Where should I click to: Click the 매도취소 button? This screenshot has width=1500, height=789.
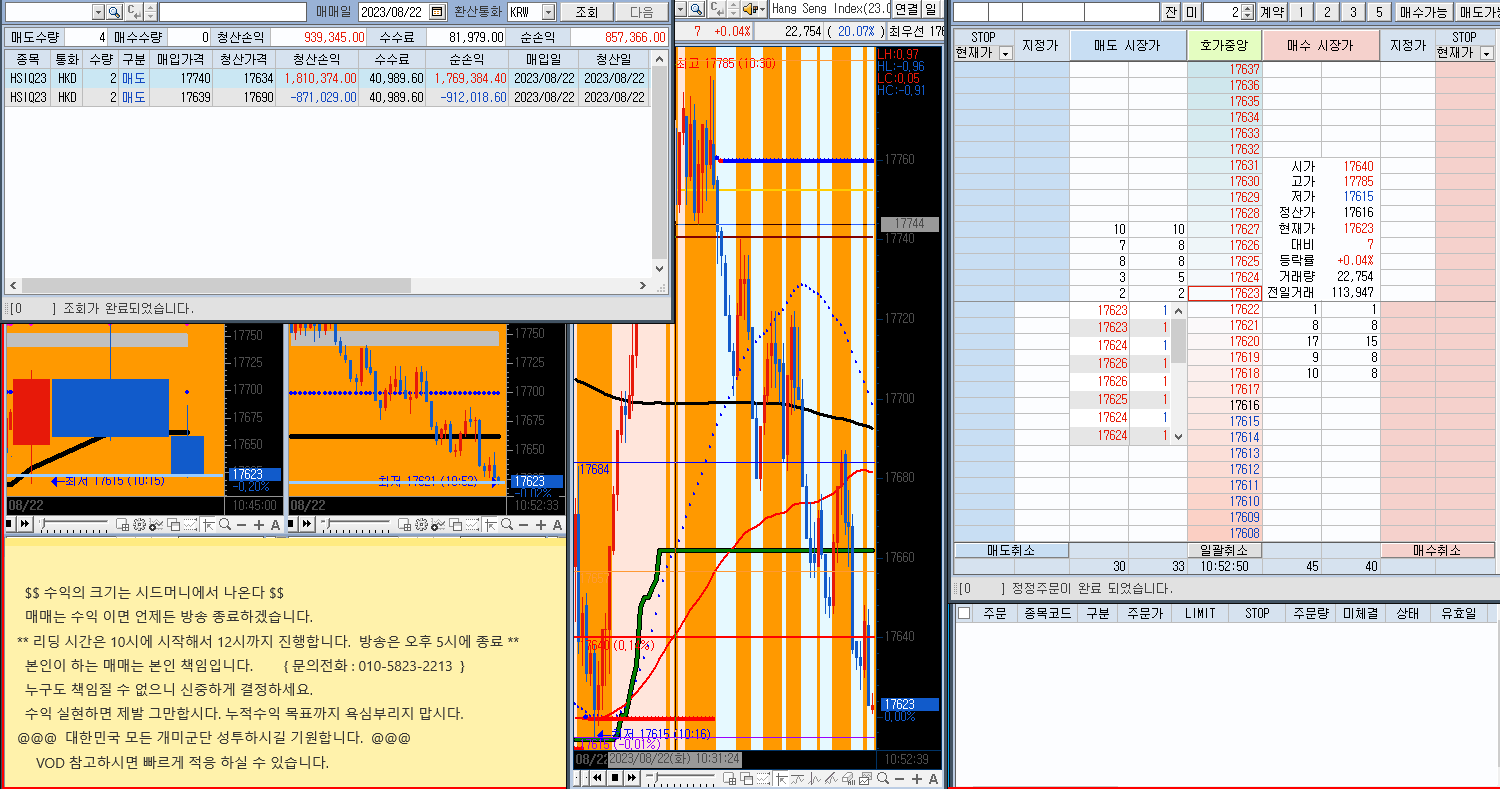pos(1011,550)
